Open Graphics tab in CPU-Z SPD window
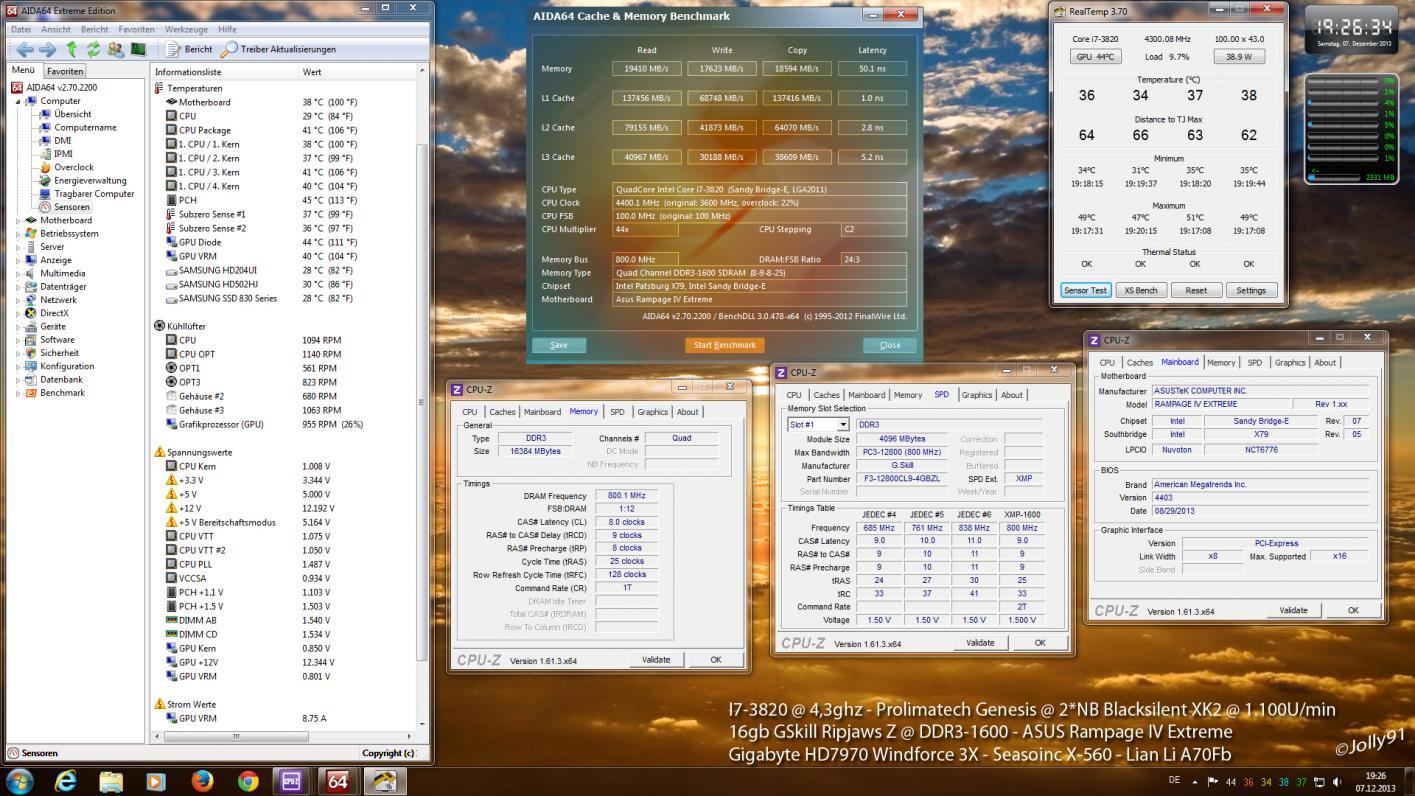Image resolution: width=1415 pixels, height=796 pixels. 977,395
